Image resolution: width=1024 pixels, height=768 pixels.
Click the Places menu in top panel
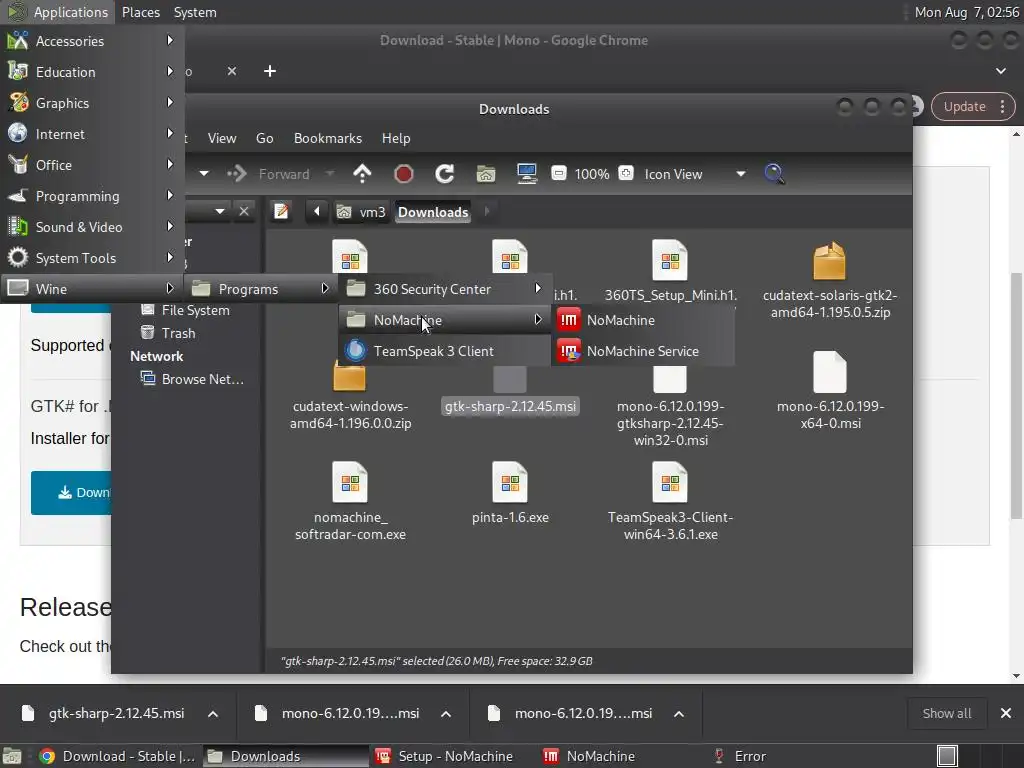click(141, 12)
